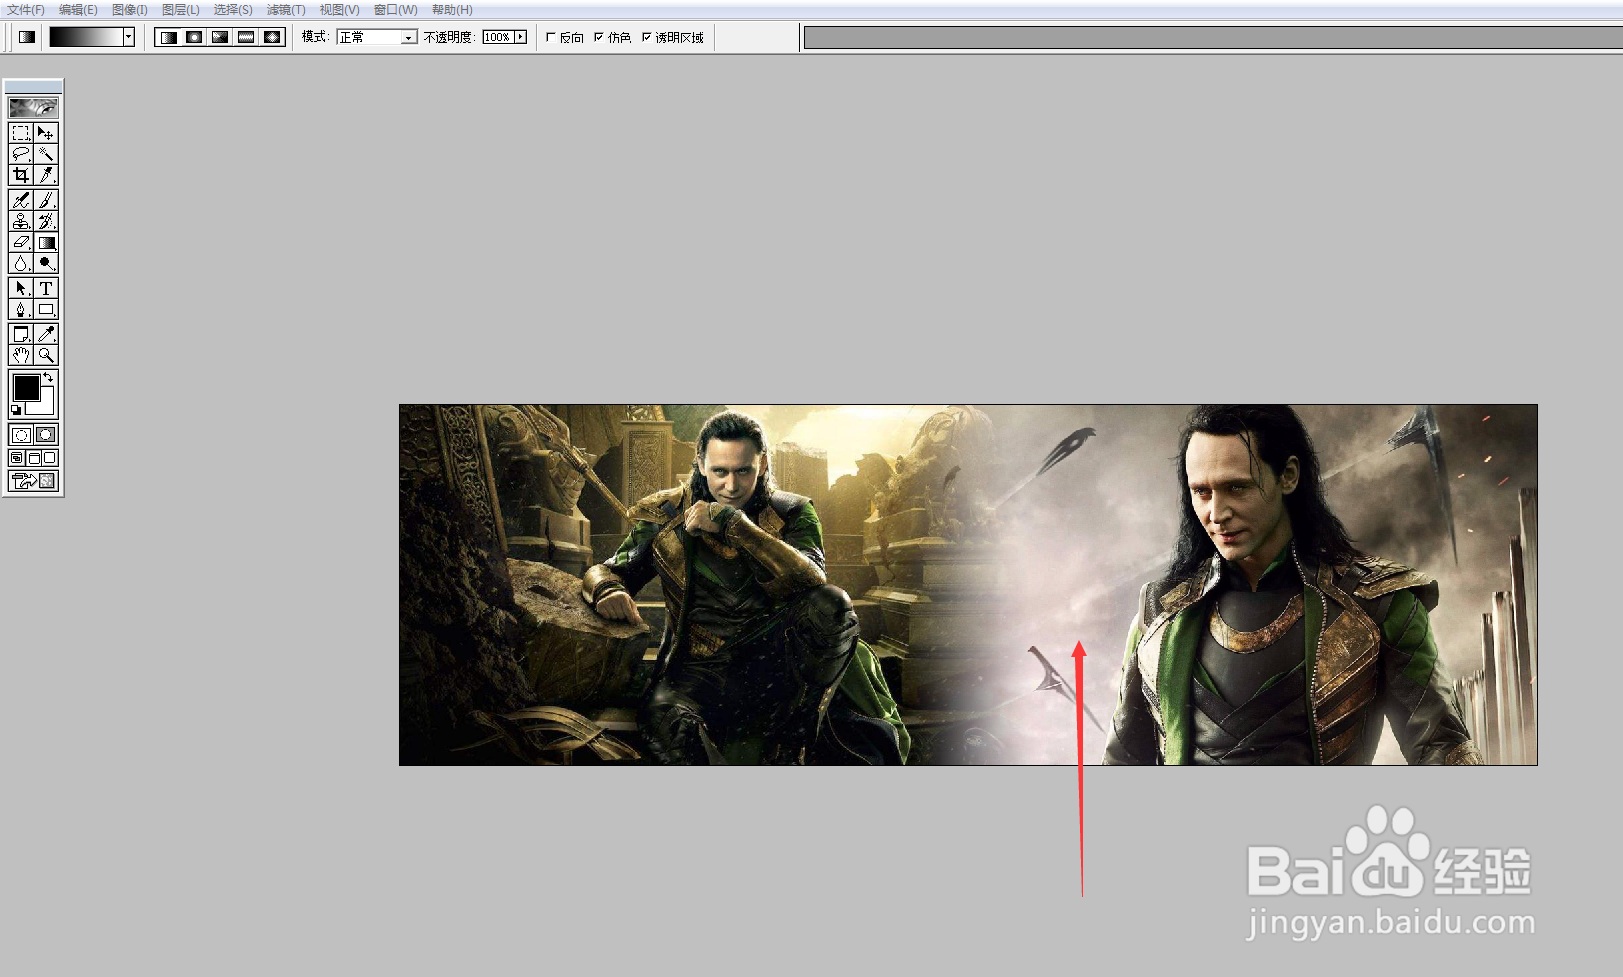Viewport: 1623px width, 977px height.
Task: Enable the 反向 (reverse) checkbox
Action: 551,37
